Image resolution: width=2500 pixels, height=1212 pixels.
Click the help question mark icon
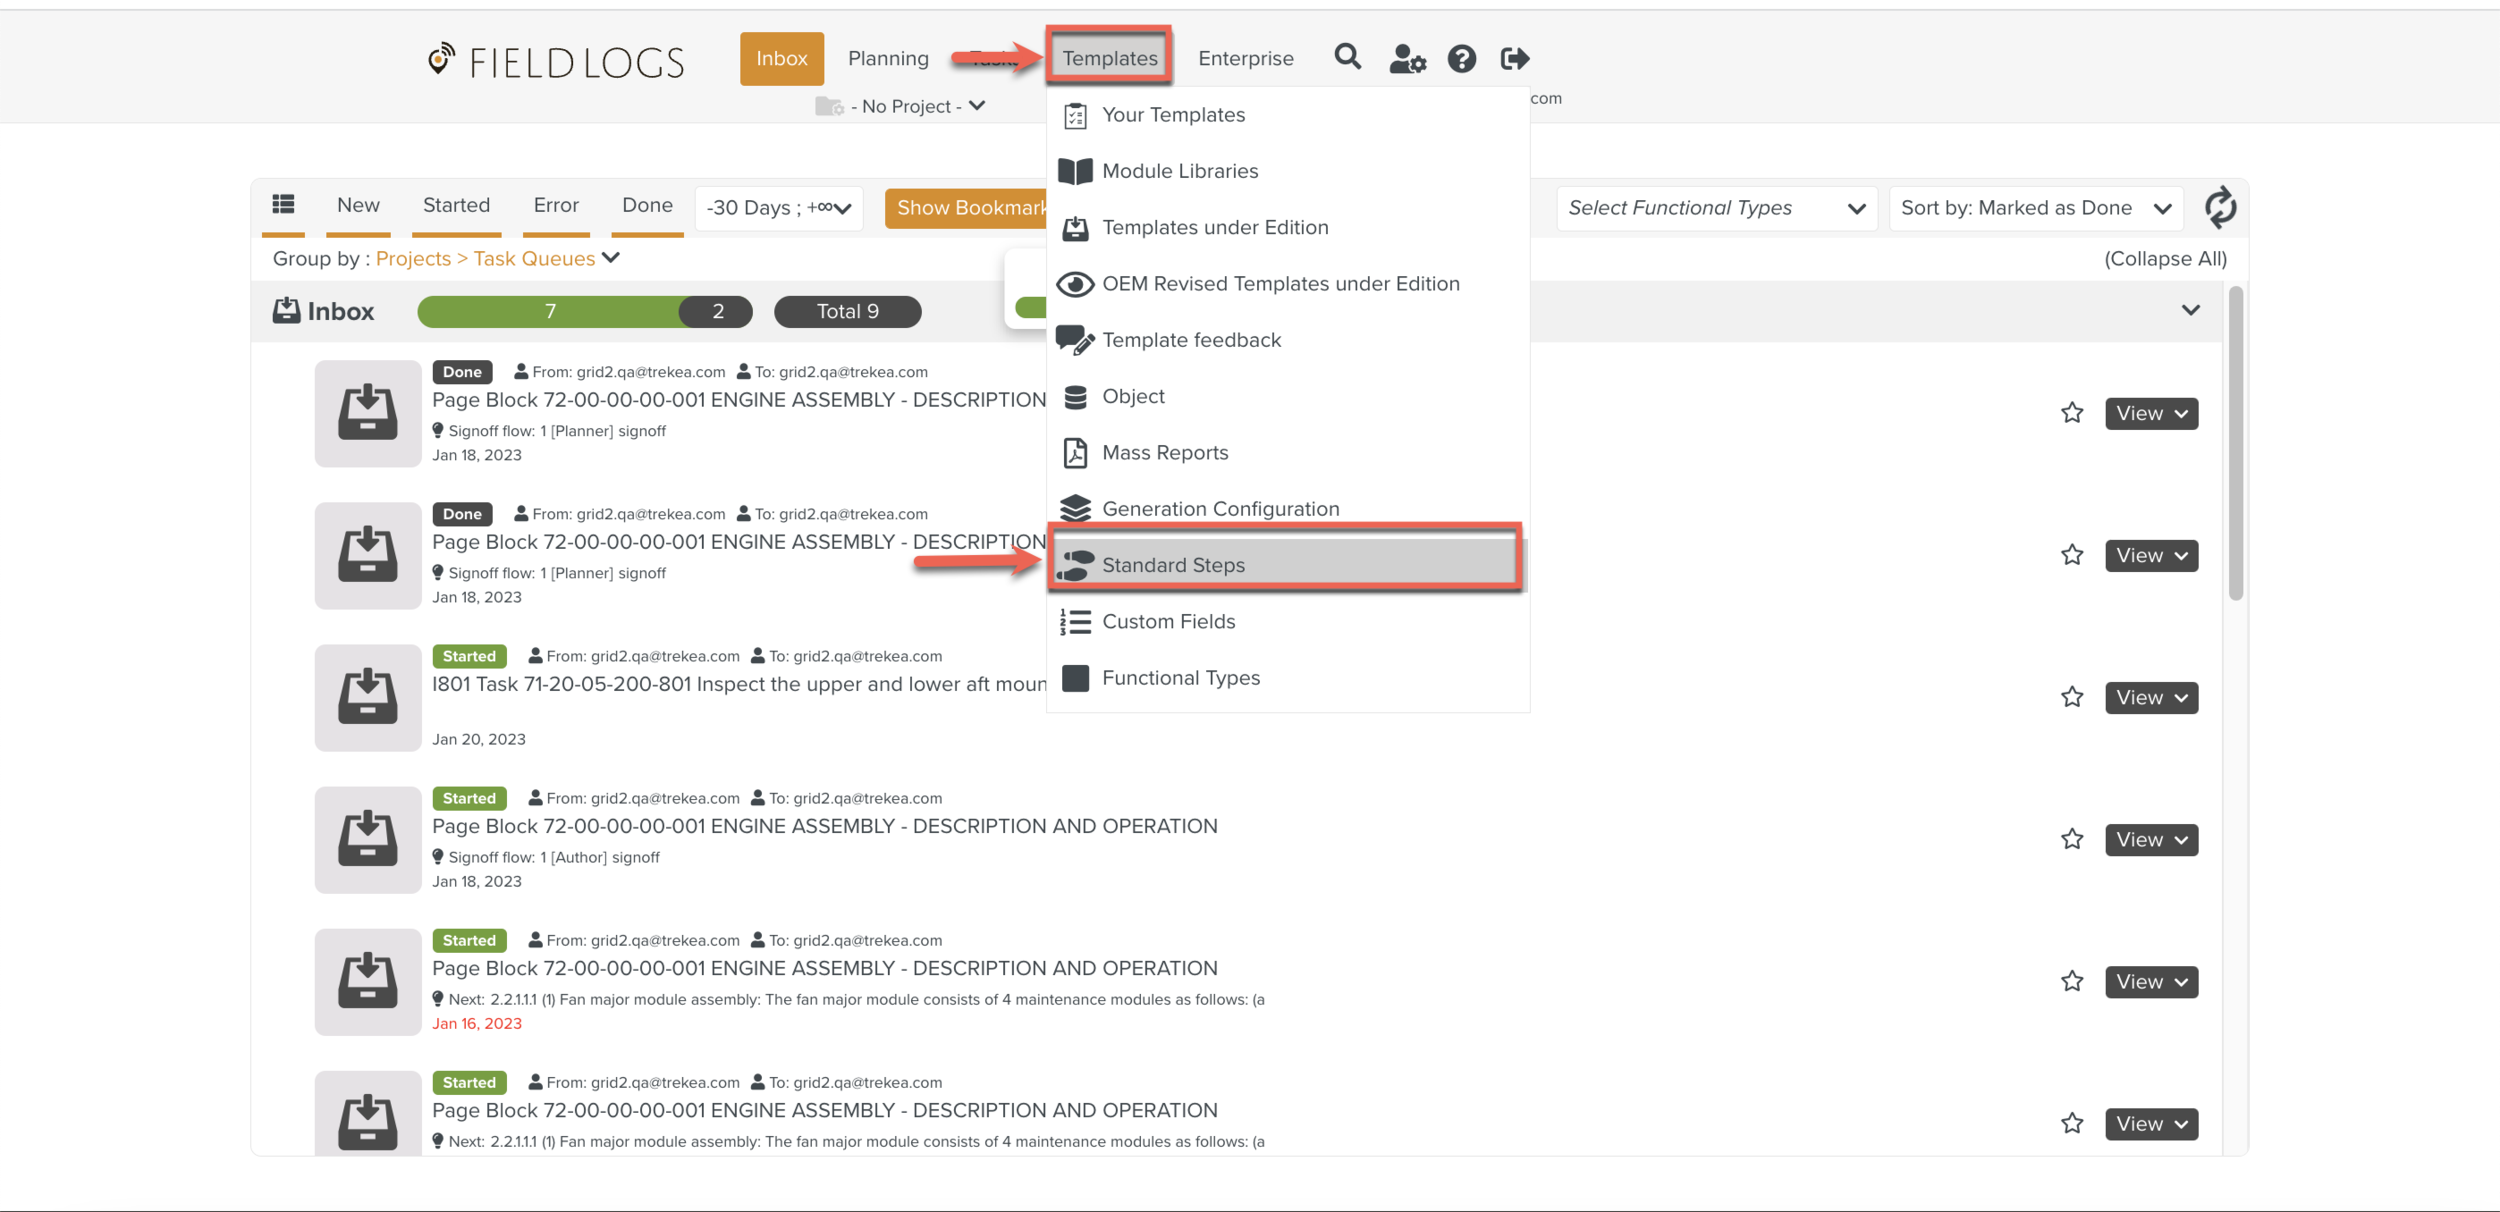[1461, 59]
